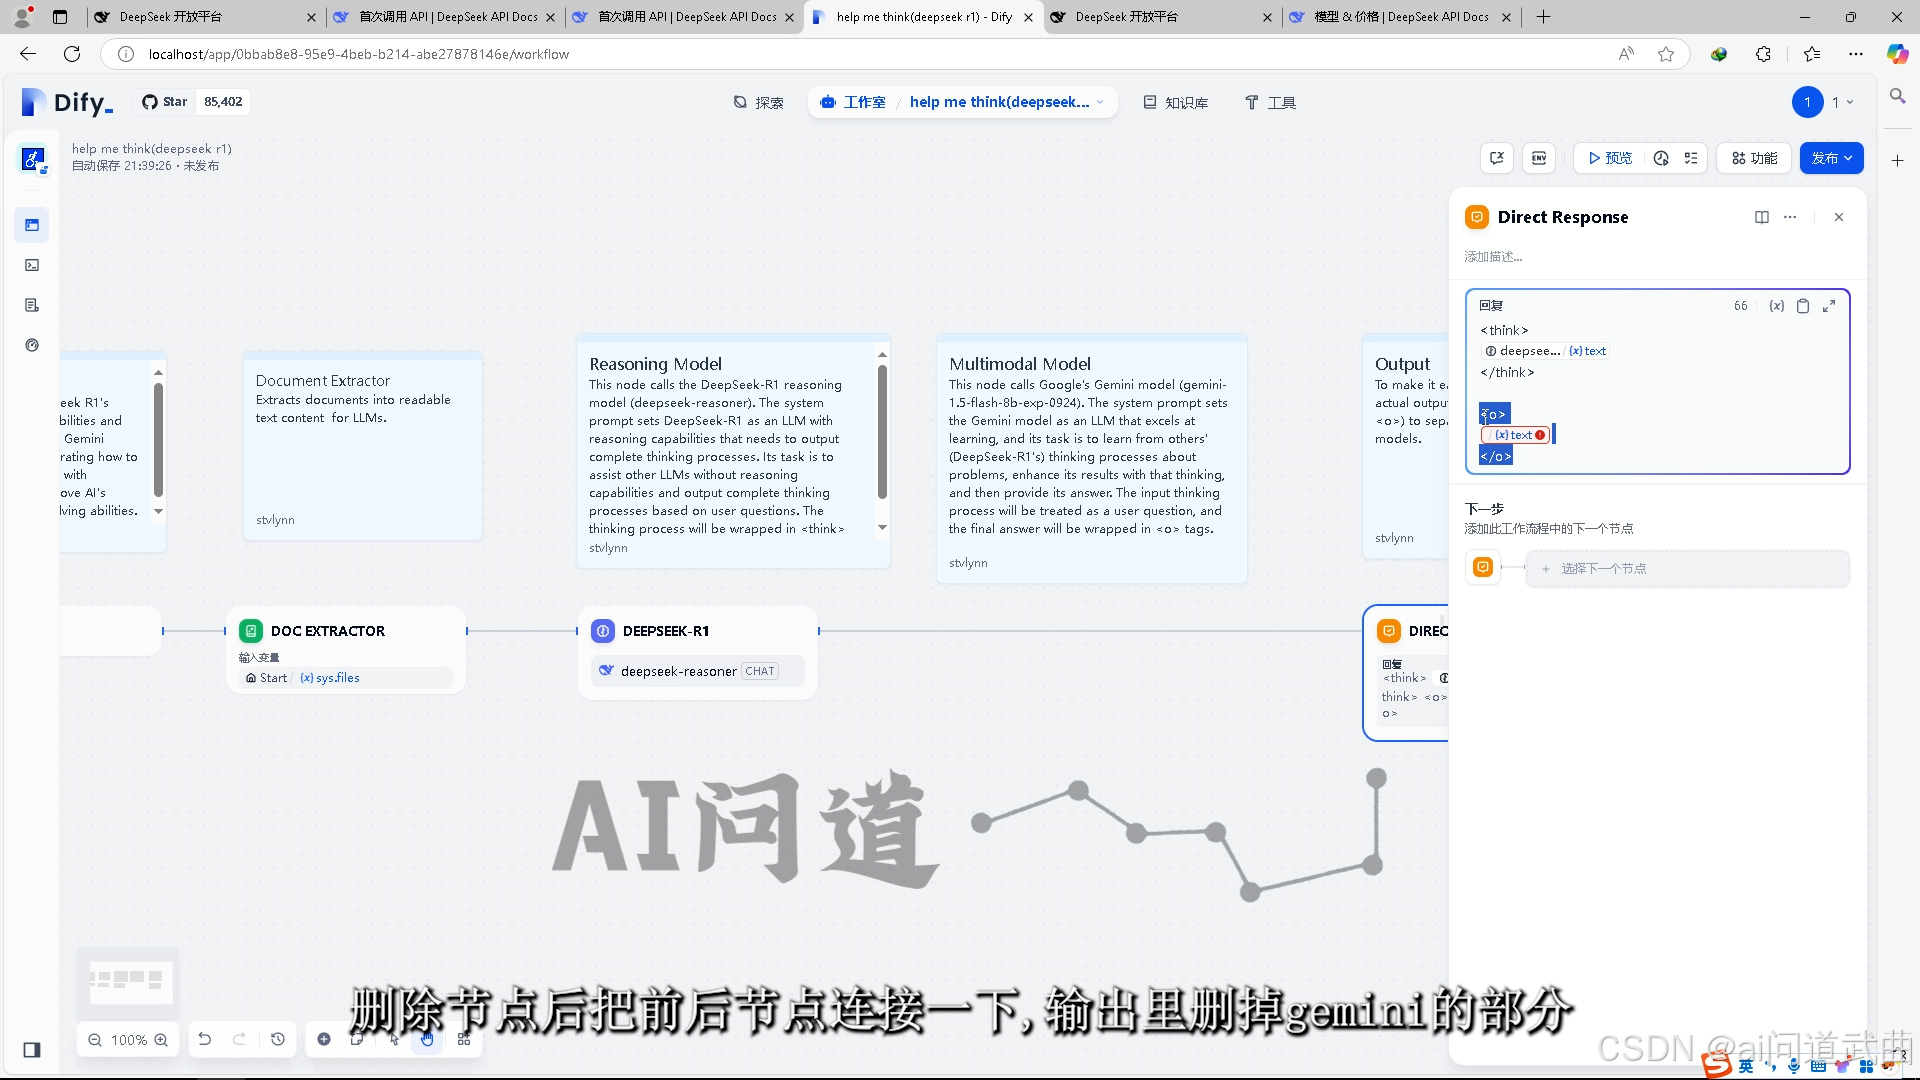Switch to pointer selection mode in canvas toolbar
1920x1080 pixels.
pos(394,1039)
